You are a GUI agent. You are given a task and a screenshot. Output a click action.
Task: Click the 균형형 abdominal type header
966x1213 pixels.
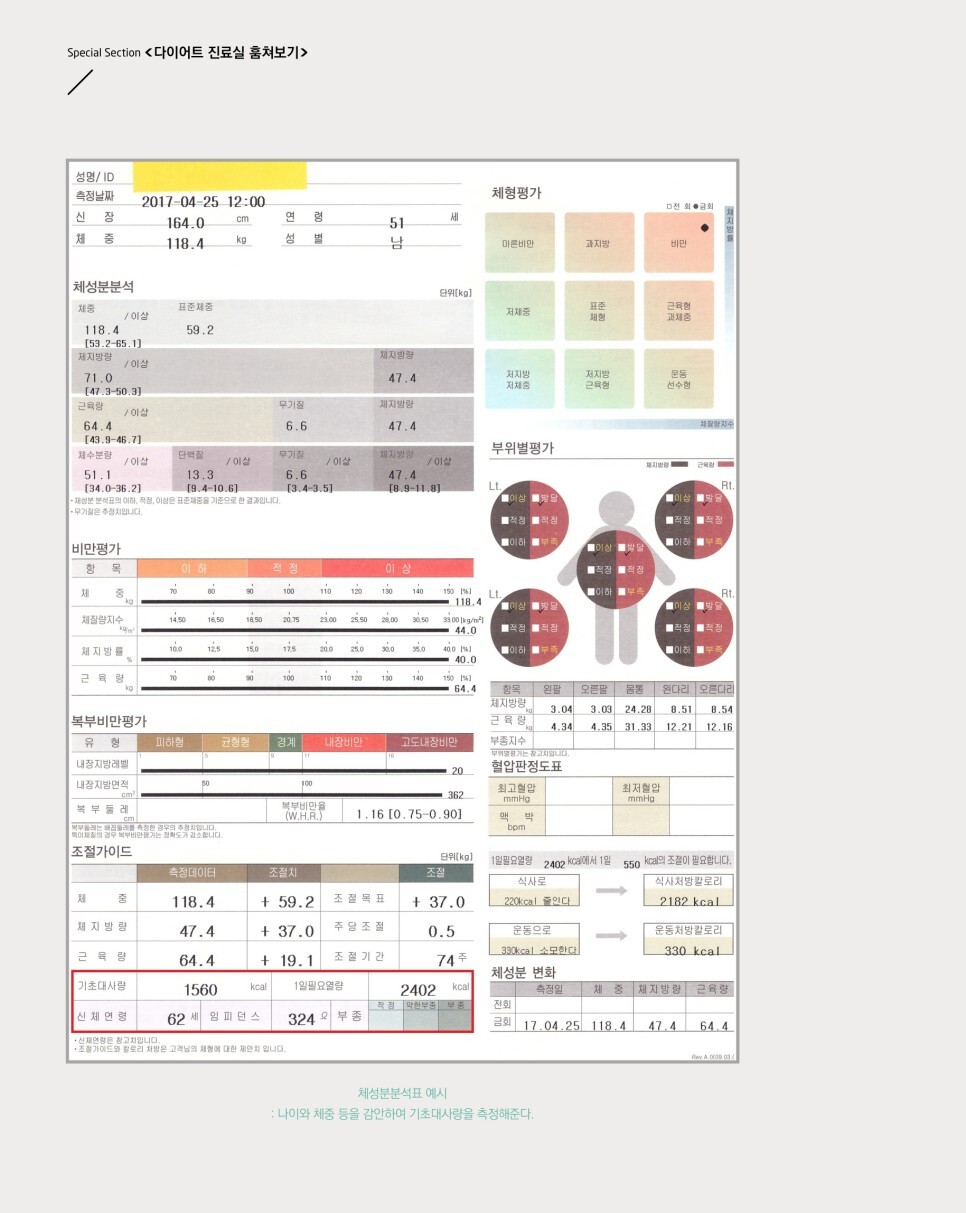236,743
